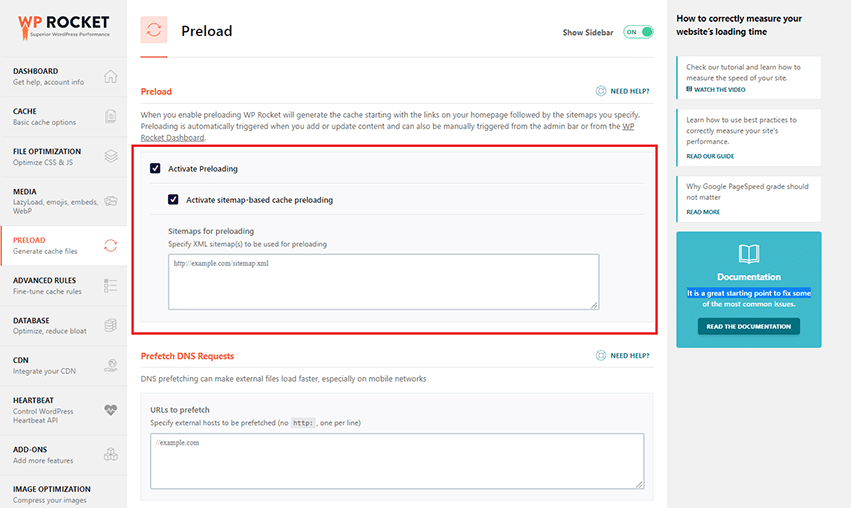Click the CDN globe icon in sidebar
The width and height of the screenshot is (851, 508).
click(x=110, y=366)
